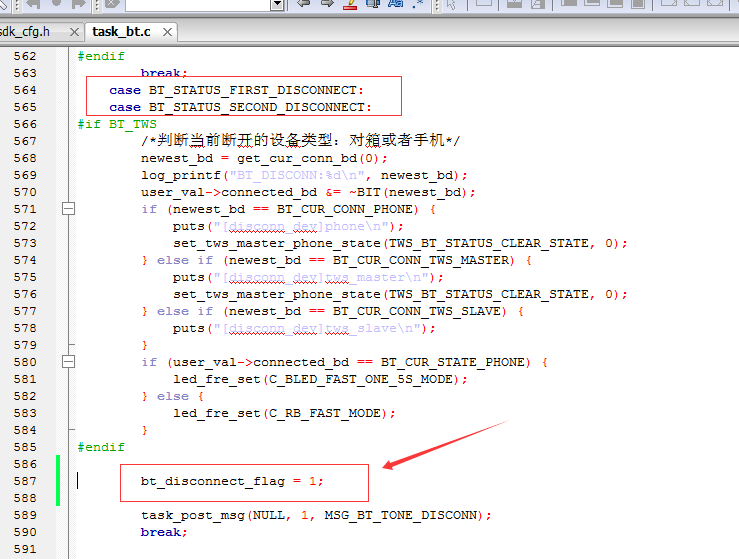
Task: Click the search text combo box field
Action: pos(198,5)
